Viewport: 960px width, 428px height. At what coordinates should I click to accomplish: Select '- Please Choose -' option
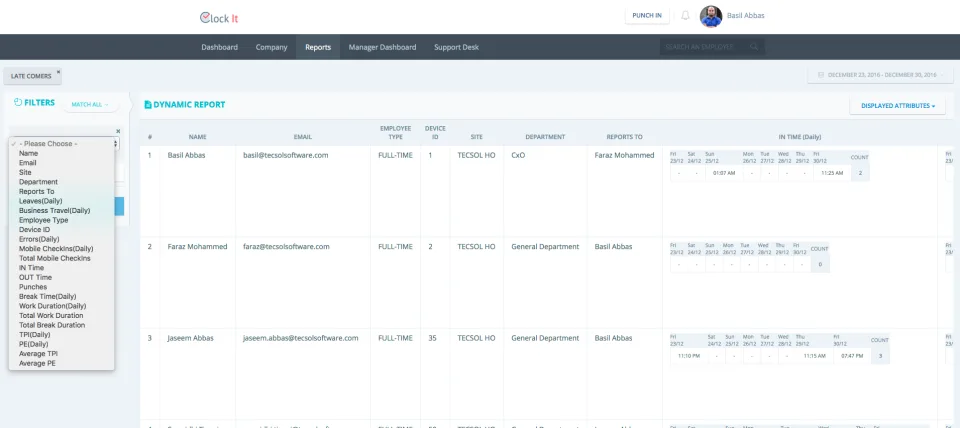pos(61,143)
